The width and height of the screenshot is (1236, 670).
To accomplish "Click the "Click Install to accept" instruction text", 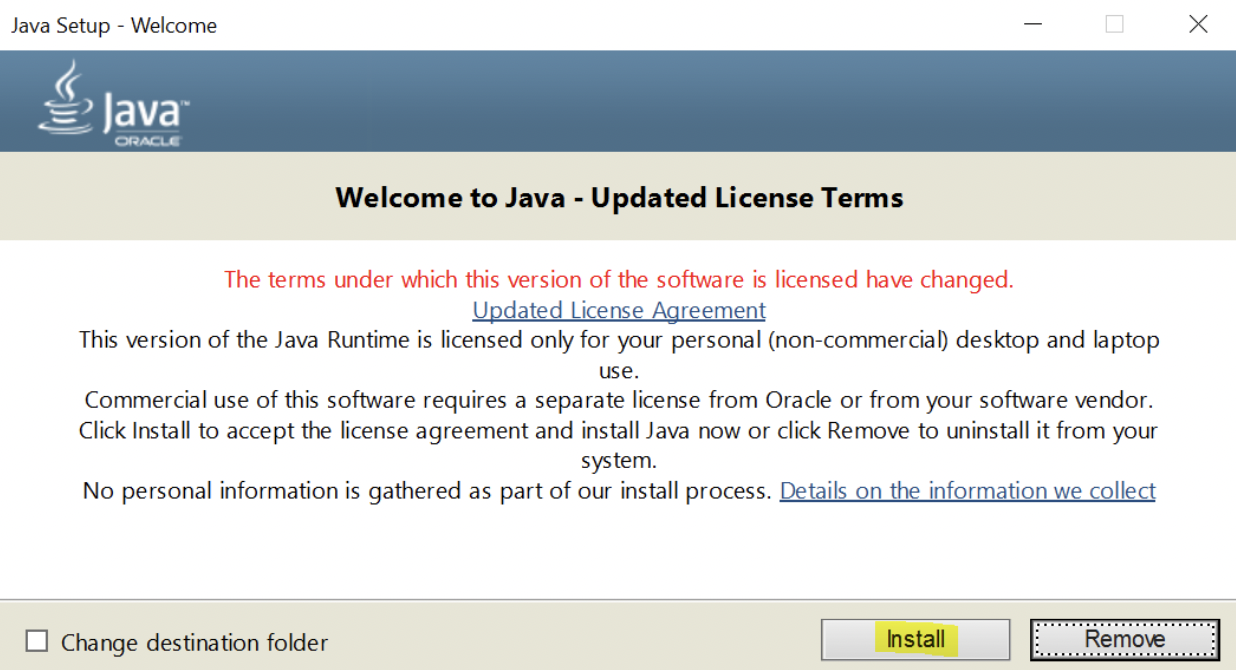I will click(619, 431).
